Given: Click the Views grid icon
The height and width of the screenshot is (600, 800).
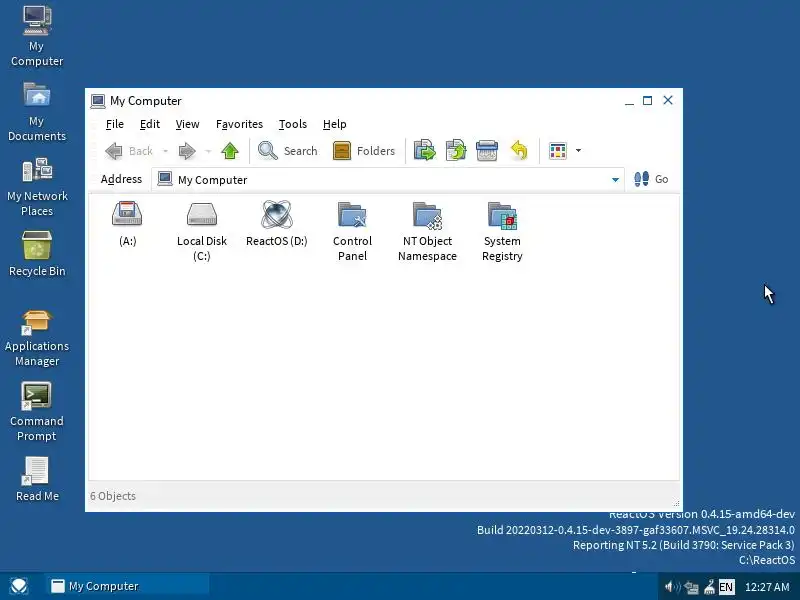Looking at the screenshot, I should [558, 151].
